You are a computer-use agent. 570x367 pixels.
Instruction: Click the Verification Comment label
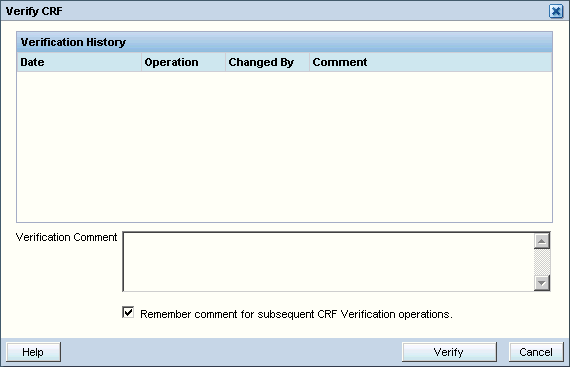[x=67, y=237]
